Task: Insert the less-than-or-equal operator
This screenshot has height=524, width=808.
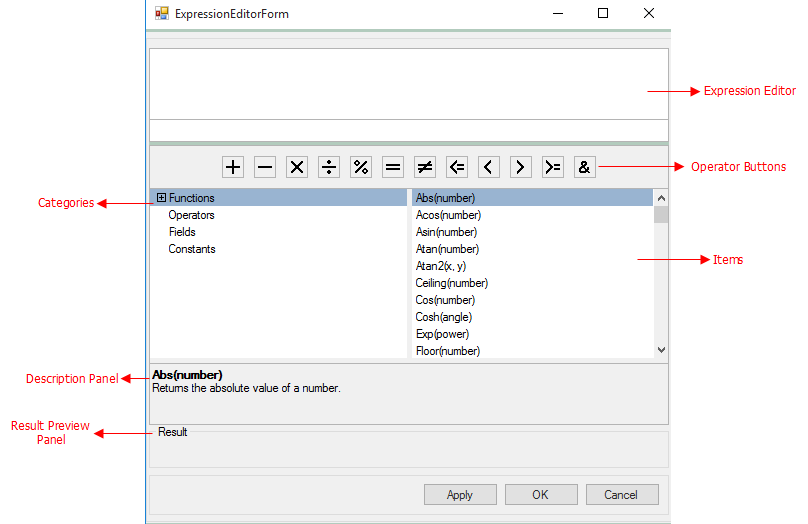Action: coord(456,167)
